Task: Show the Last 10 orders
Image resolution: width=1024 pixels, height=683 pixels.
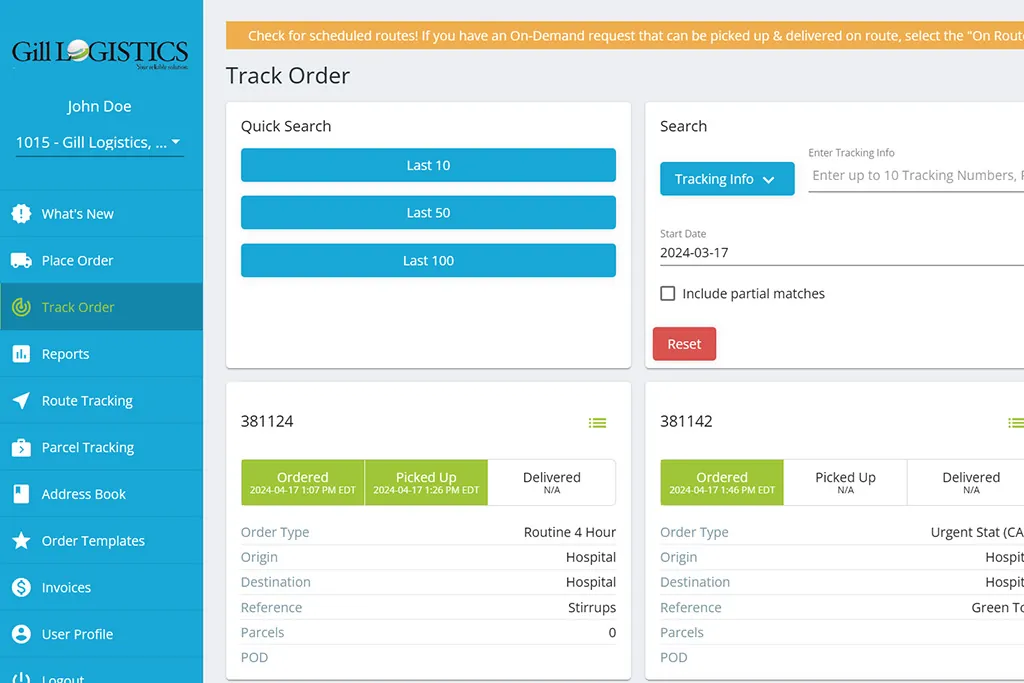Action: [x=428, y=166]
